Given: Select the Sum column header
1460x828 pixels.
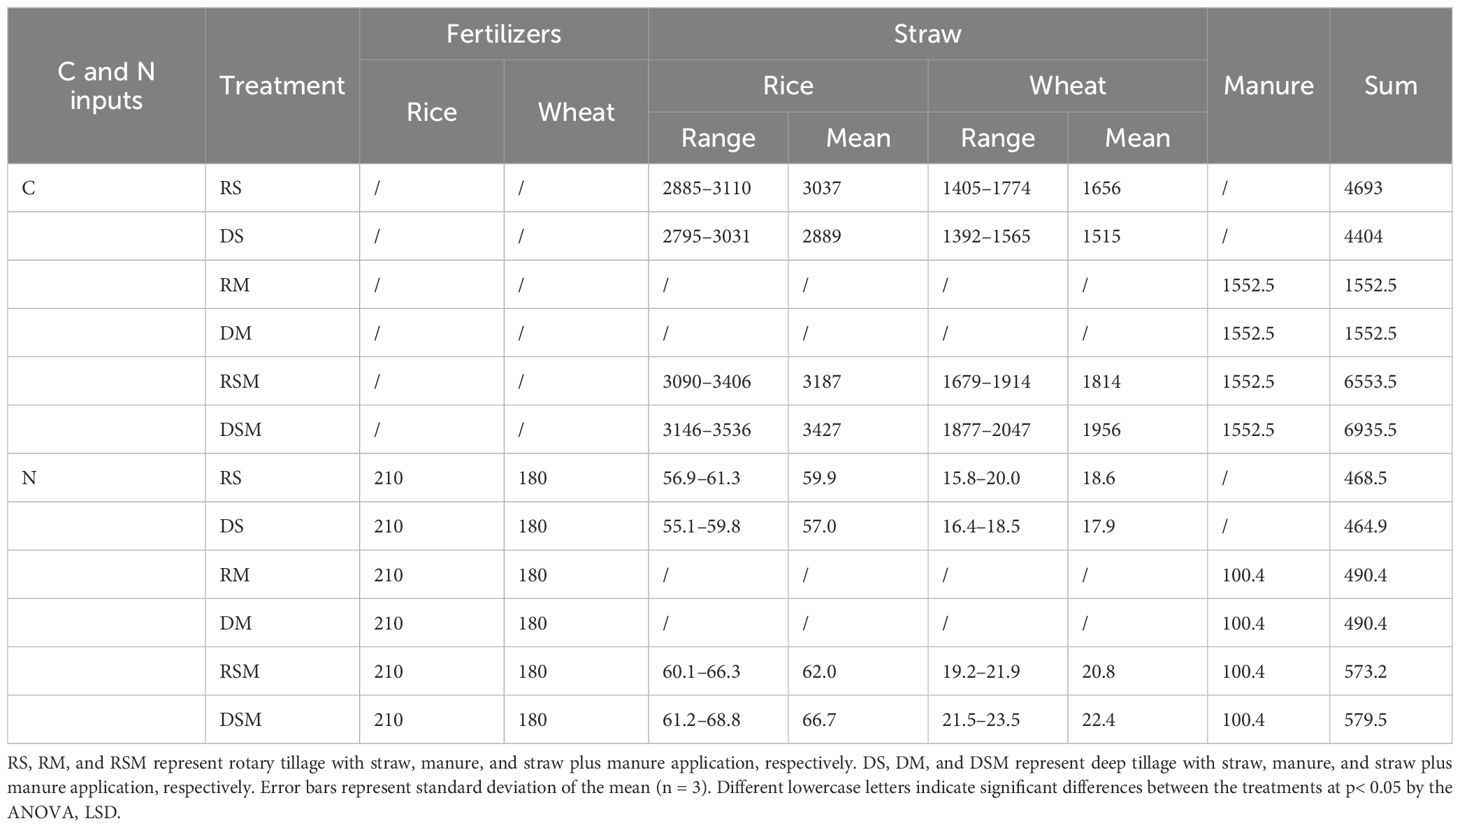Looking at the screenshot, I should pyautogui.click(x=1390, y=86).
